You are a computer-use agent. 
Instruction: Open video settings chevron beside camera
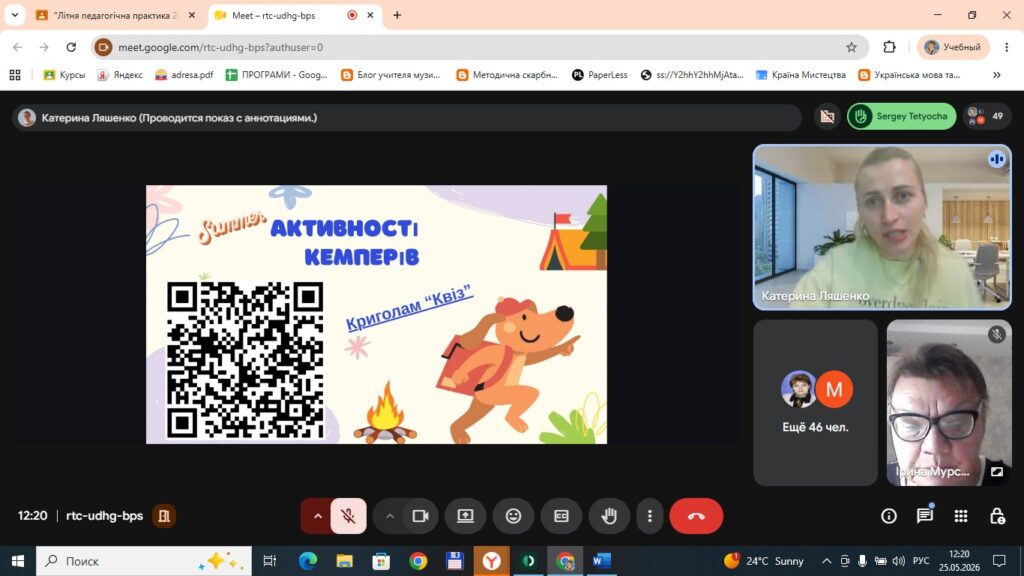tap(389, 516)
